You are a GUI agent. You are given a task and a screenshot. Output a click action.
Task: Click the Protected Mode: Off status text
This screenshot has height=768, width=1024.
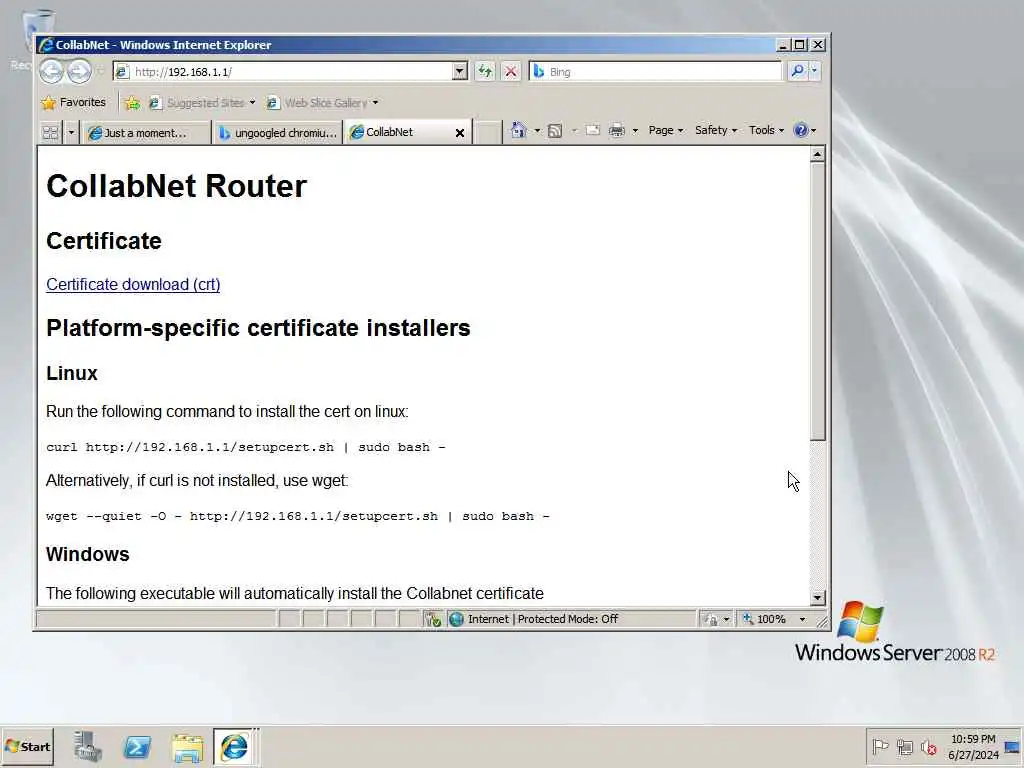pos(568,619)
